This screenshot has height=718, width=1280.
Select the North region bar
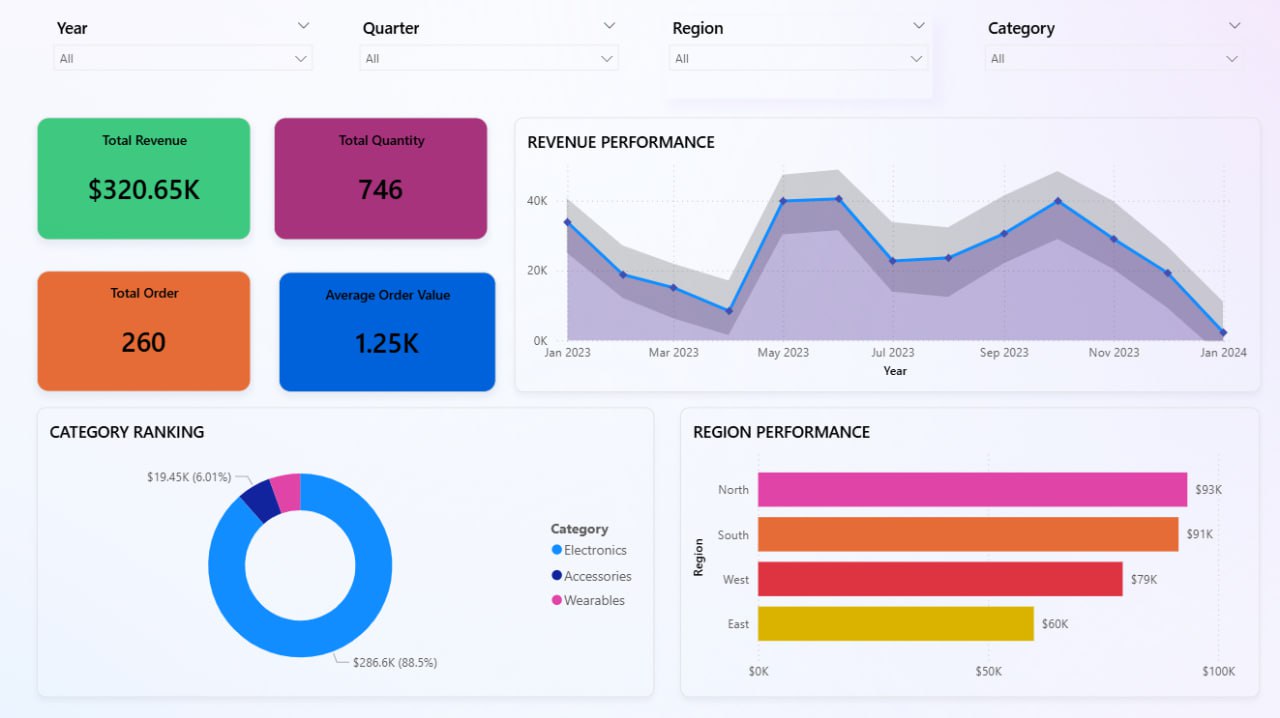pos(971,490)
